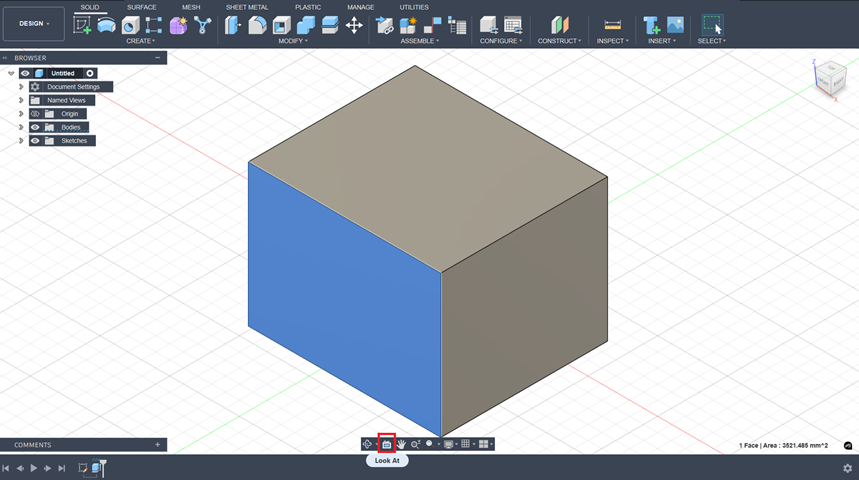Viewport: 859px width, 480px height.
Task: Select Insert Derive icon
Action: [x=651, y=25]
